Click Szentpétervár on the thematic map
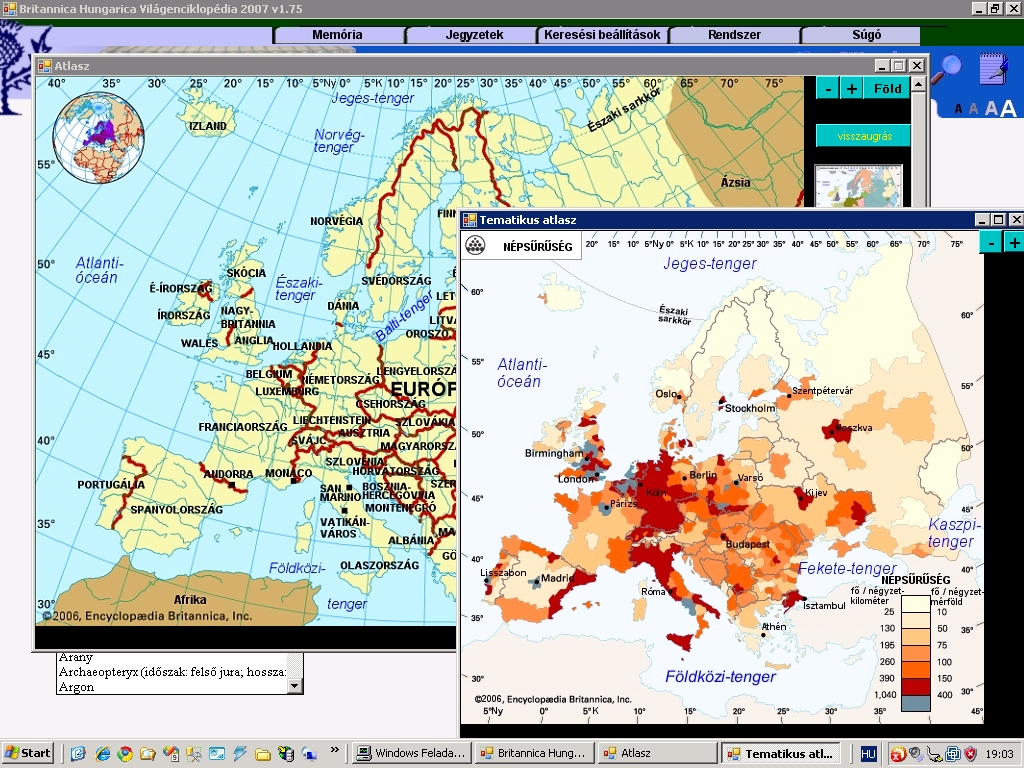The height and width of the screenshot is (768, 1024). pos(822,391)
